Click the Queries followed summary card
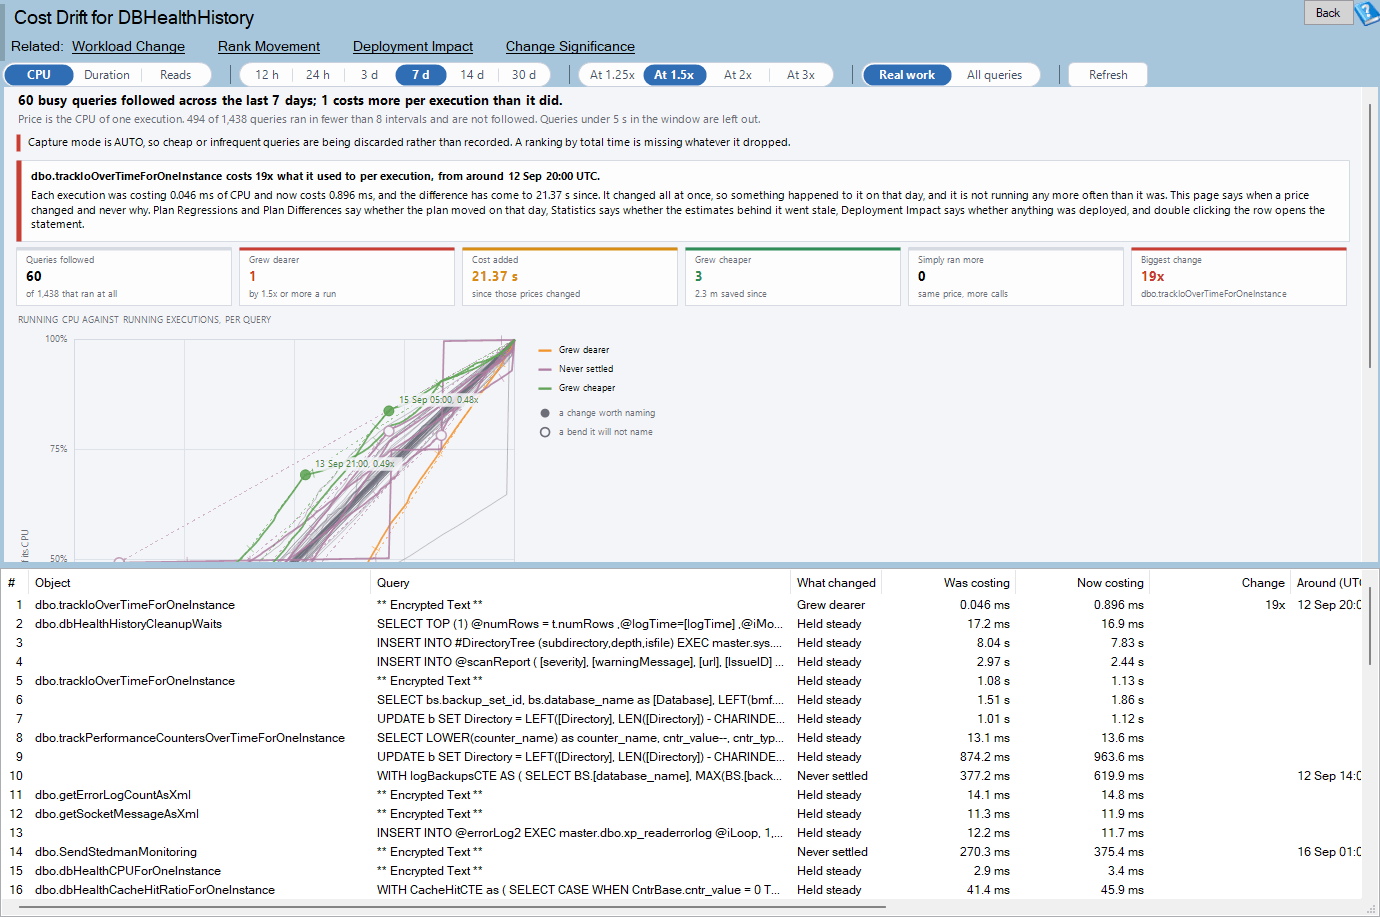The image size is (1380, 917). [x=124, y=276]
